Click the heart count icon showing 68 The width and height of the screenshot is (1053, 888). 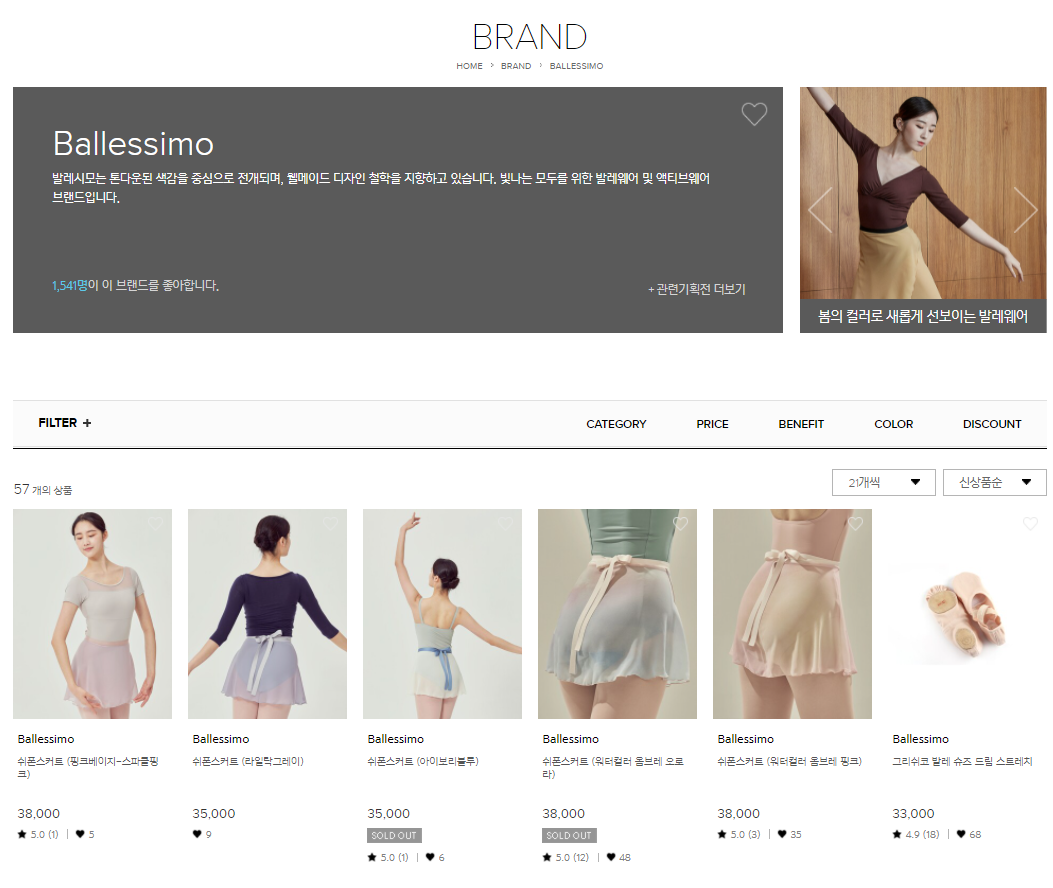click(x=961, y=834)
